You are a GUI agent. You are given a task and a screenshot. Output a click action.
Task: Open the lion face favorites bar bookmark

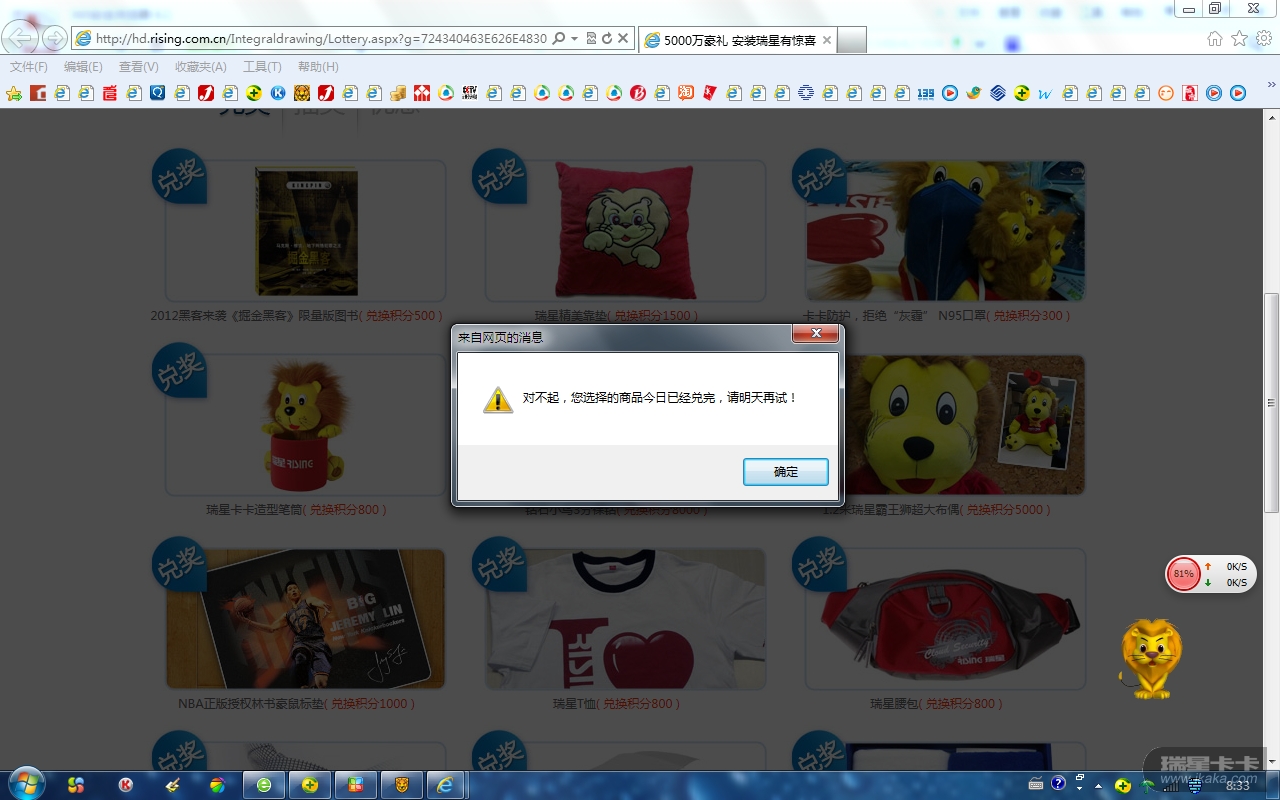point(302,93)
